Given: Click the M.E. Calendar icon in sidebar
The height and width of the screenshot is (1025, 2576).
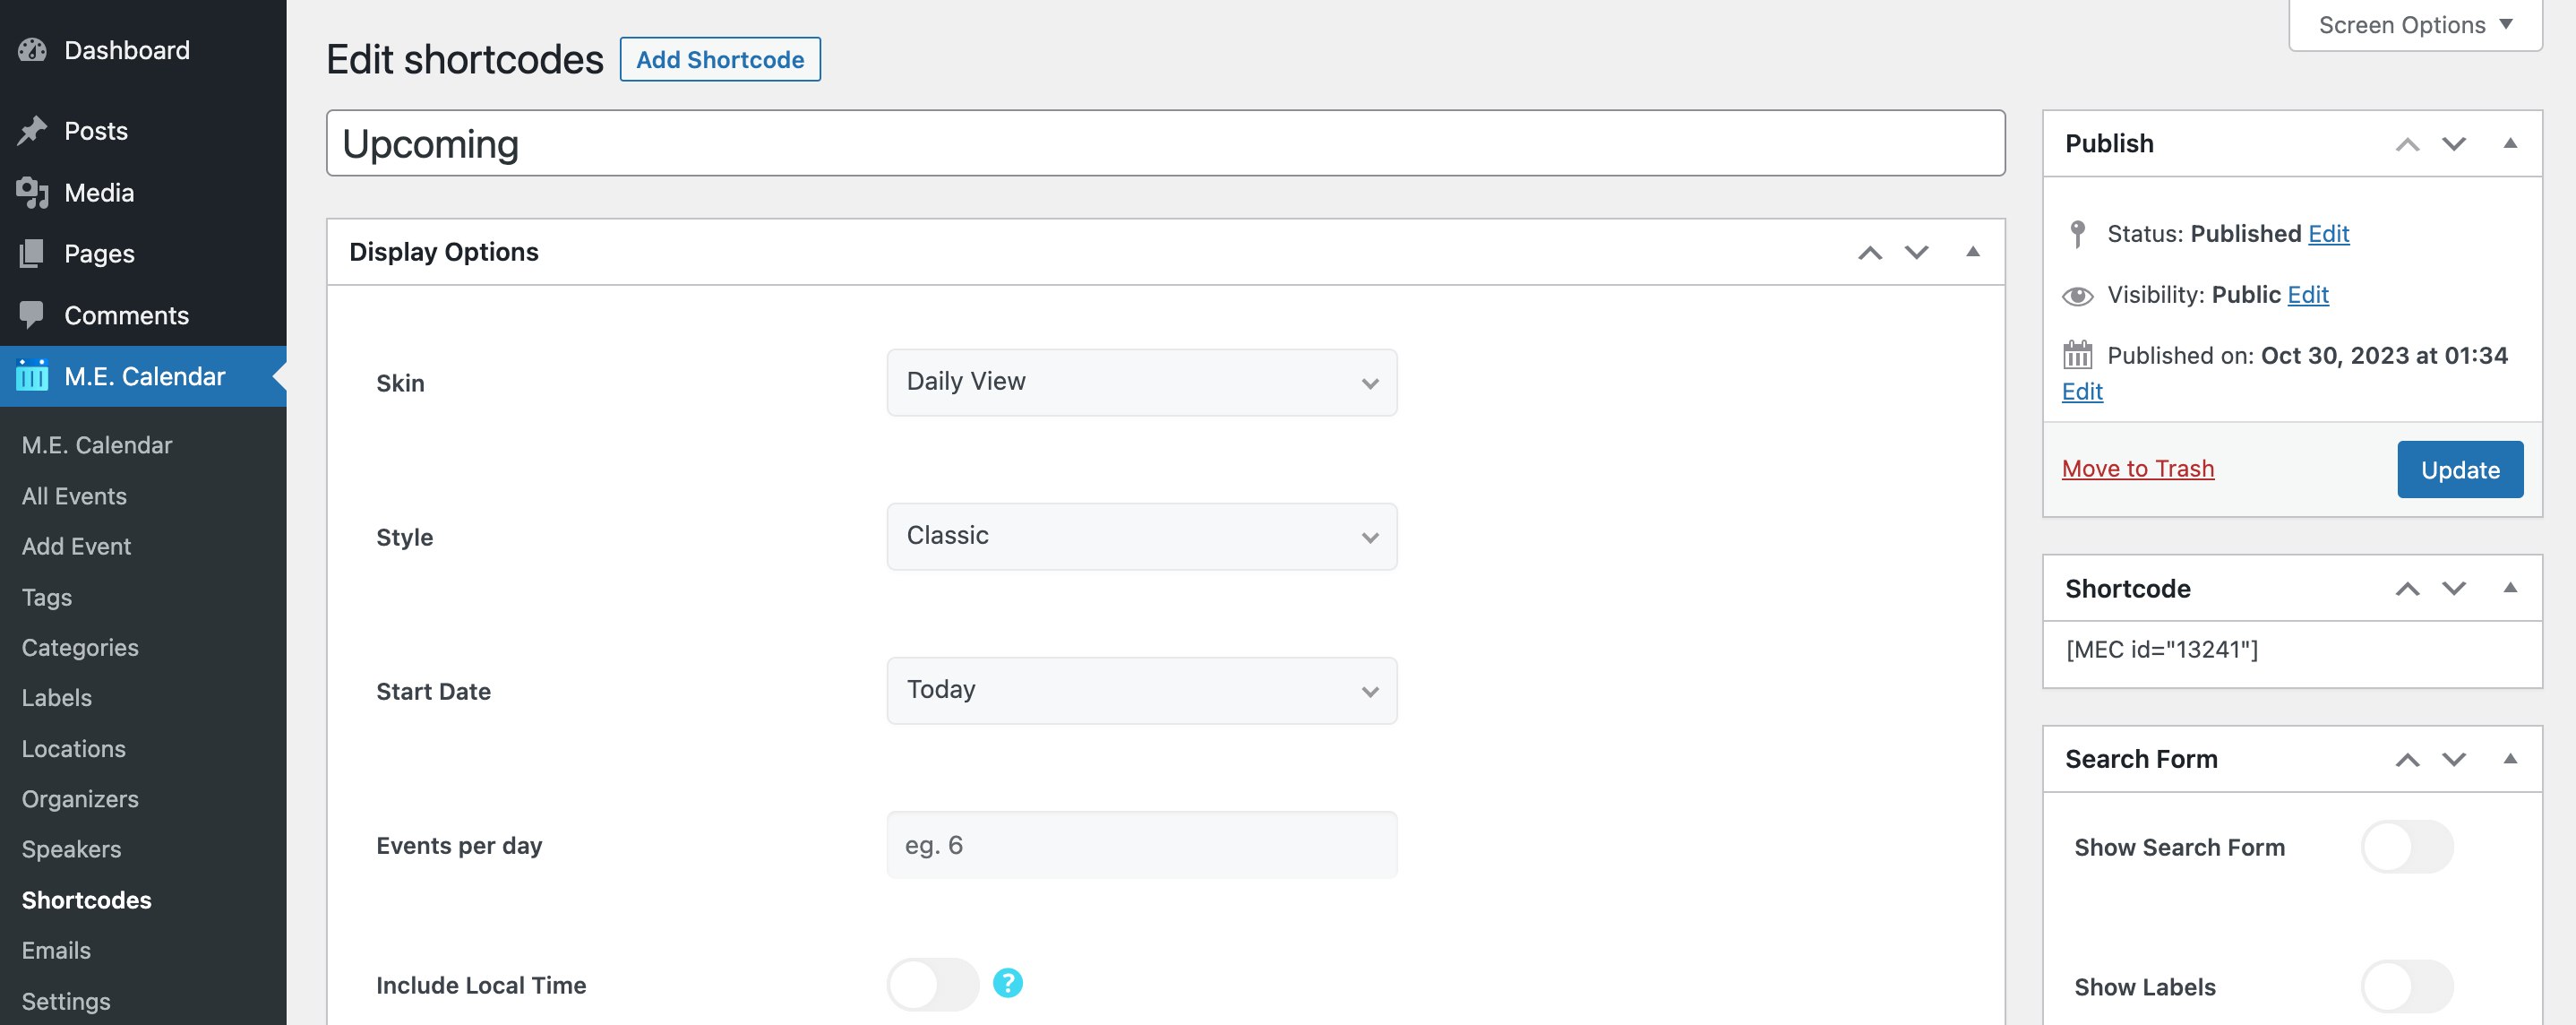Looking at the screenshot, I should coord(32,376).
